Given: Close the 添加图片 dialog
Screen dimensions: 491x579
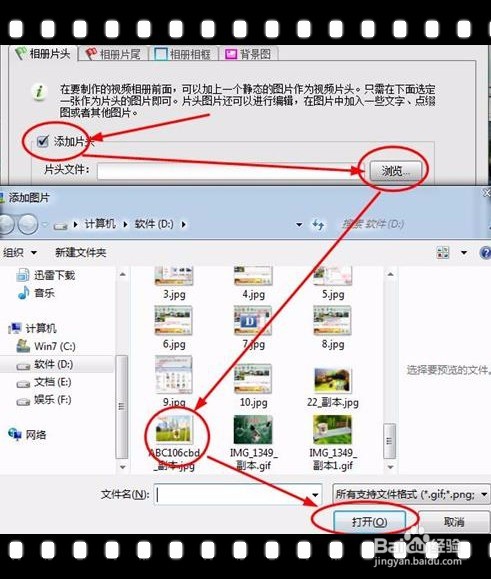Looking at the screenshot, I should click(x=487, y=193).
